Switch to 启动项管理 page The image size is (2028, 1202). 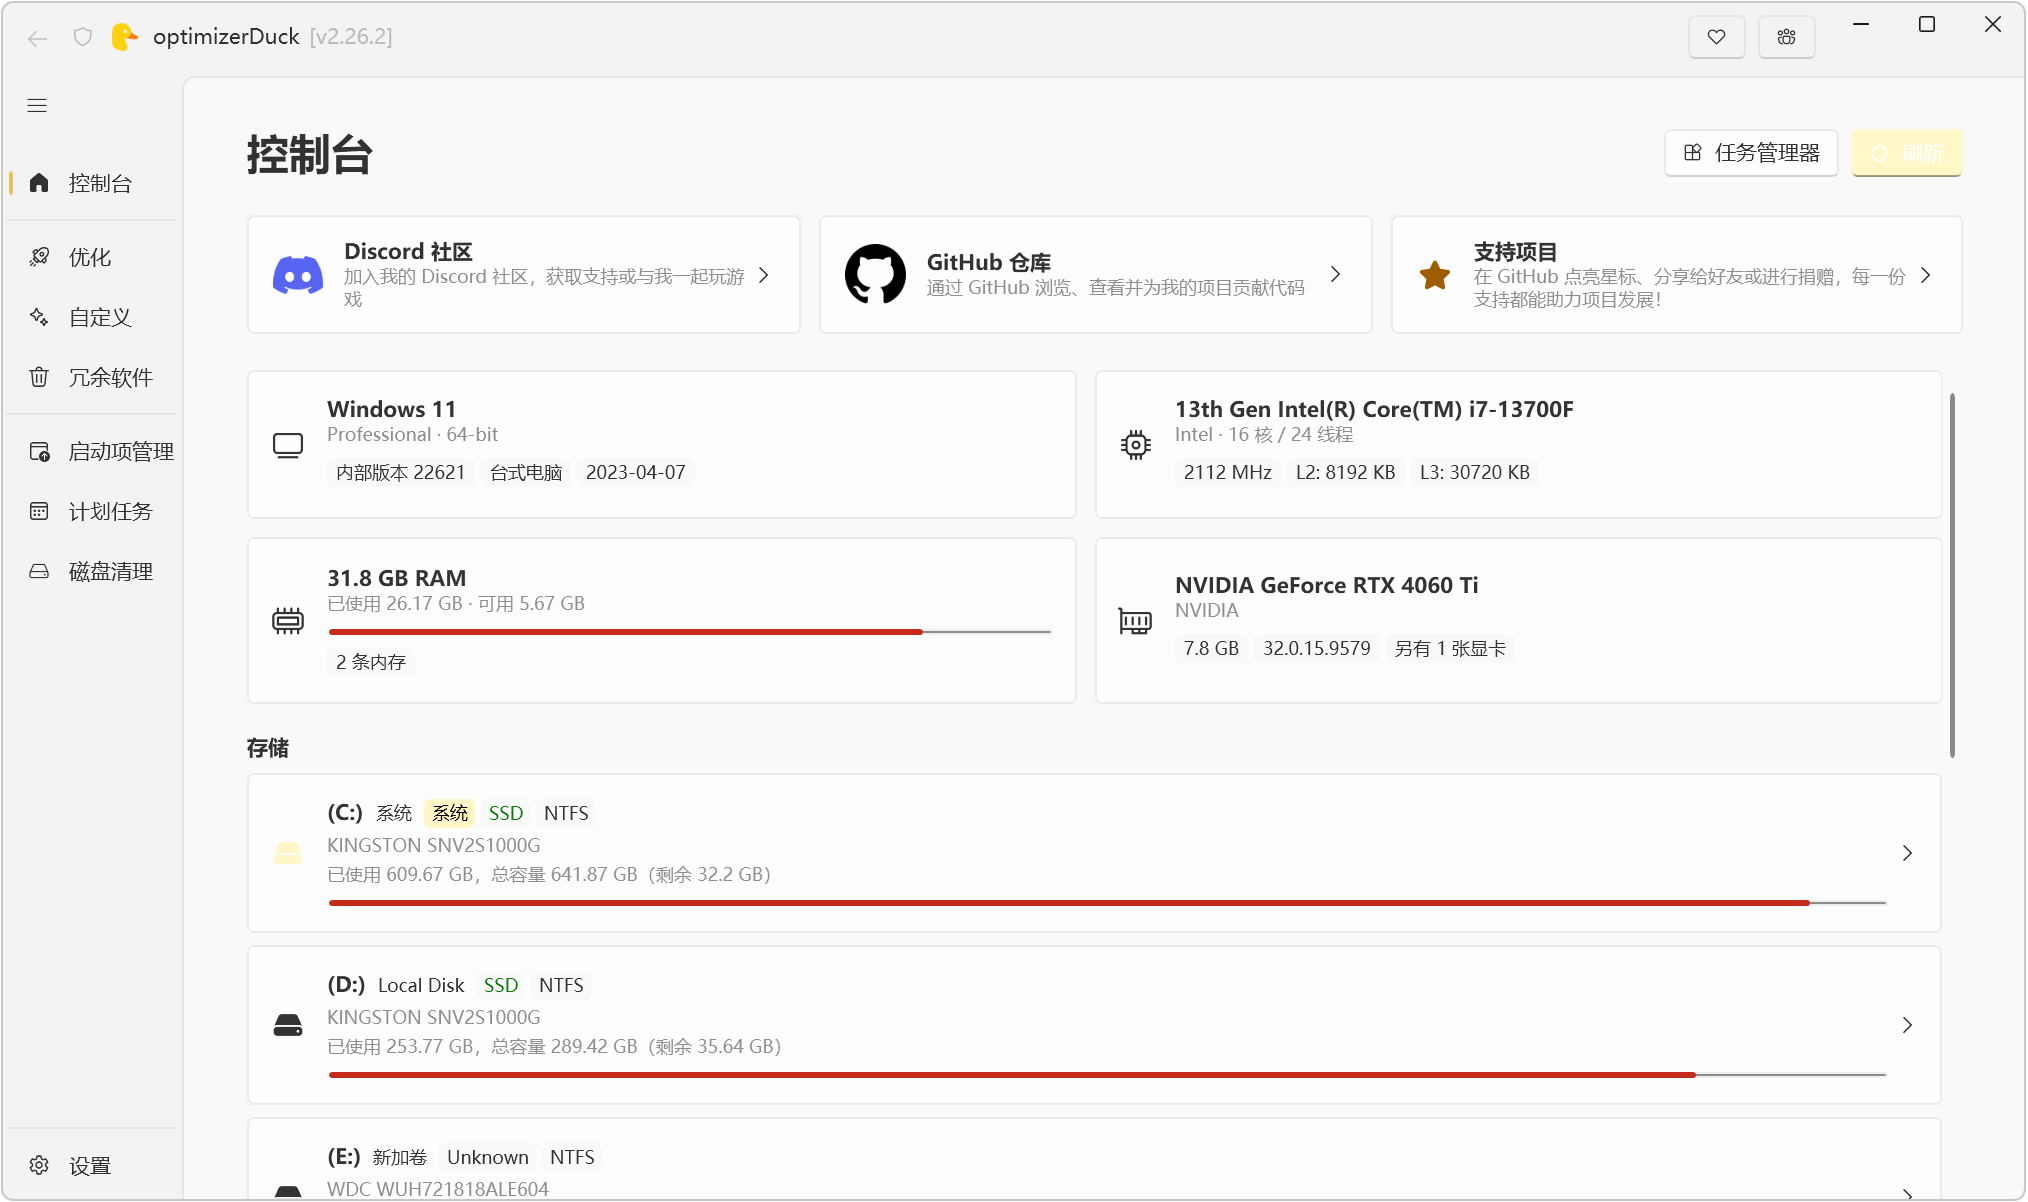[x=92, y=451]
